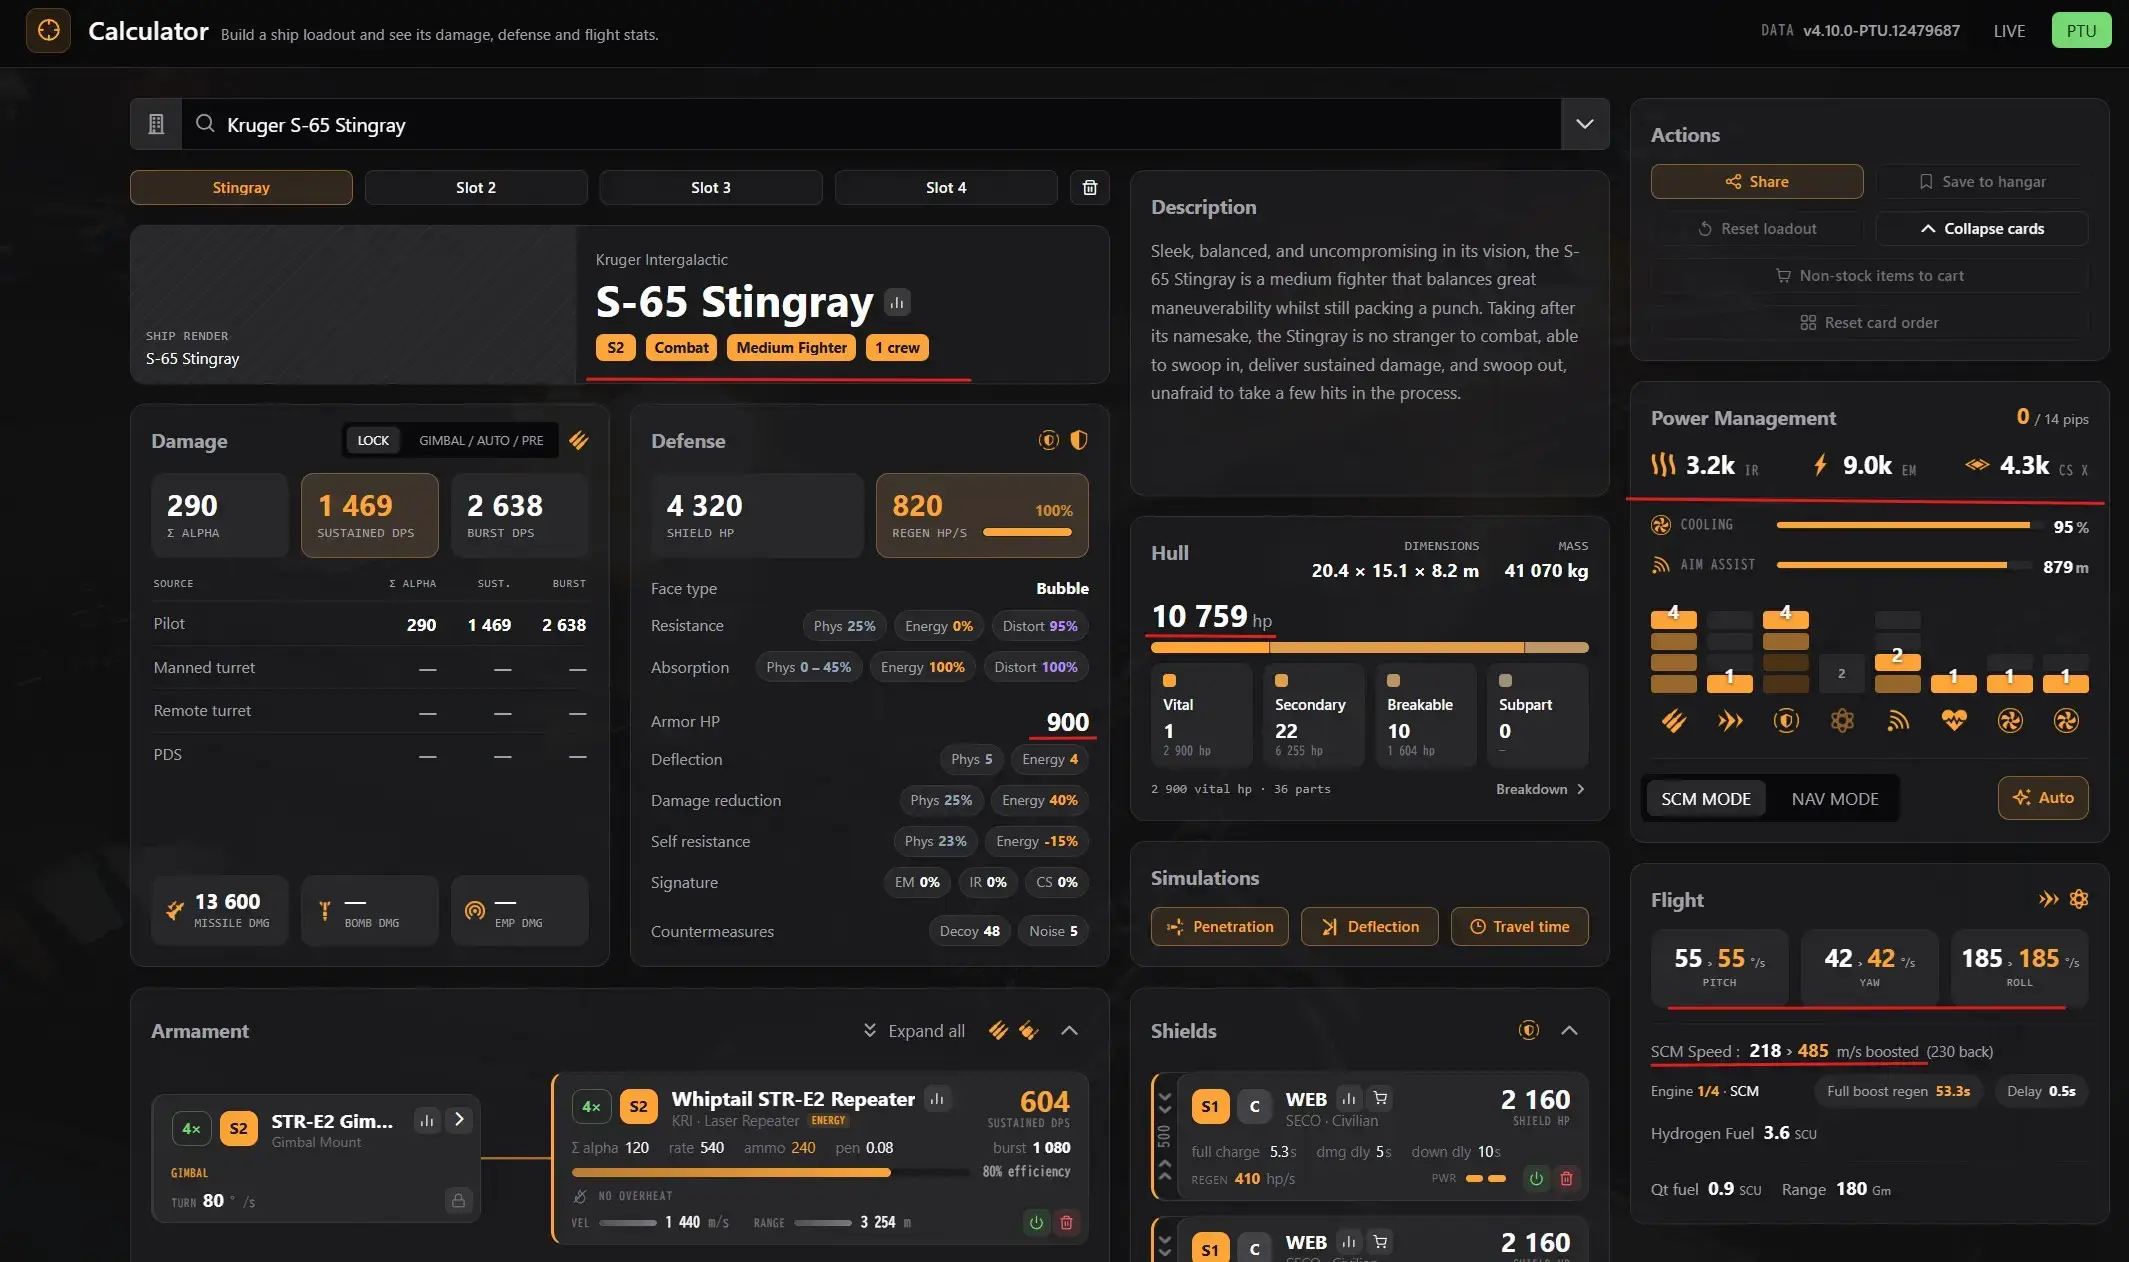Switch the data source to LIVE
This screenshot has height=1262, width=2129.
[2009, 31]
